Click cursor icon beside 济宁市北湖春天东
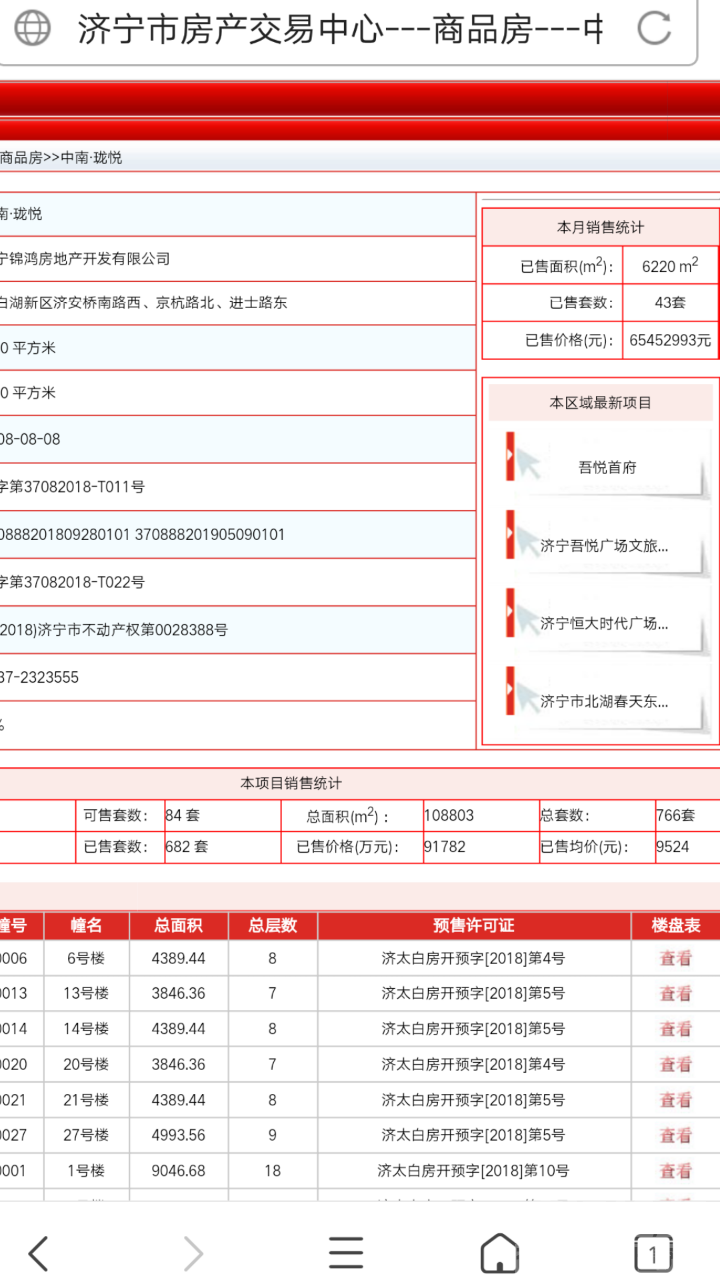This screenshot has height=1280, width=720. 522,692
